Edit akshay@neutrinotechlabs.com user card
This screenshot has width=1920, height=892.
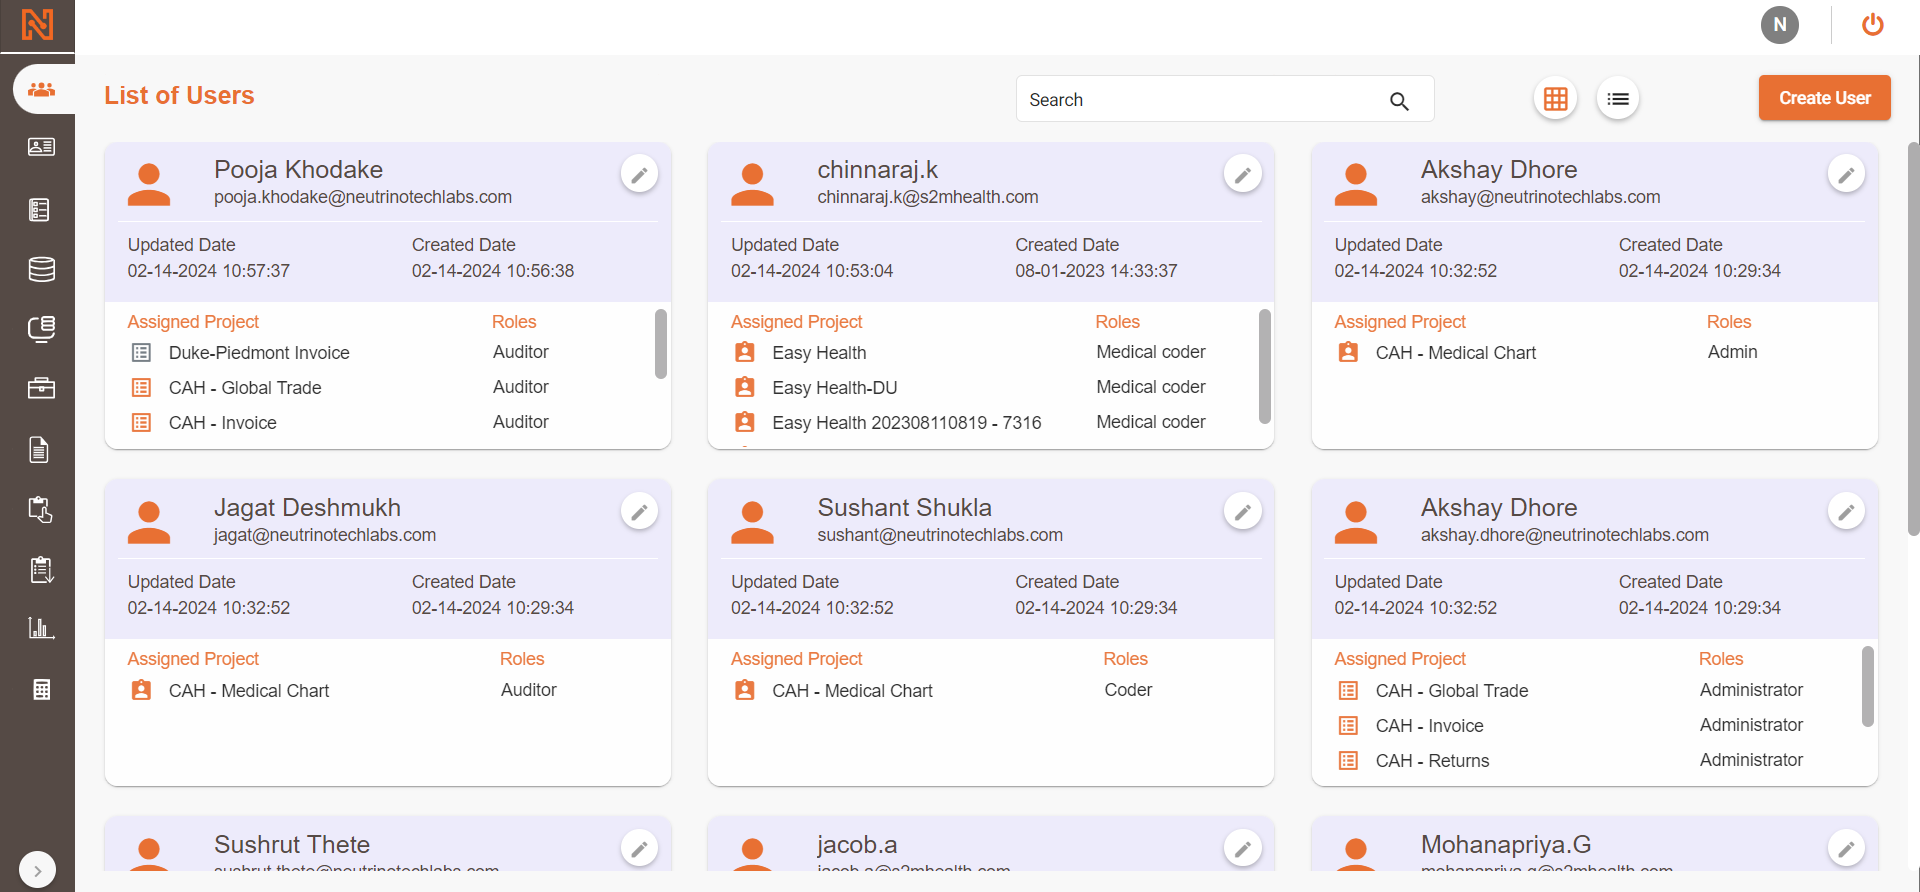click(1846, 175)
